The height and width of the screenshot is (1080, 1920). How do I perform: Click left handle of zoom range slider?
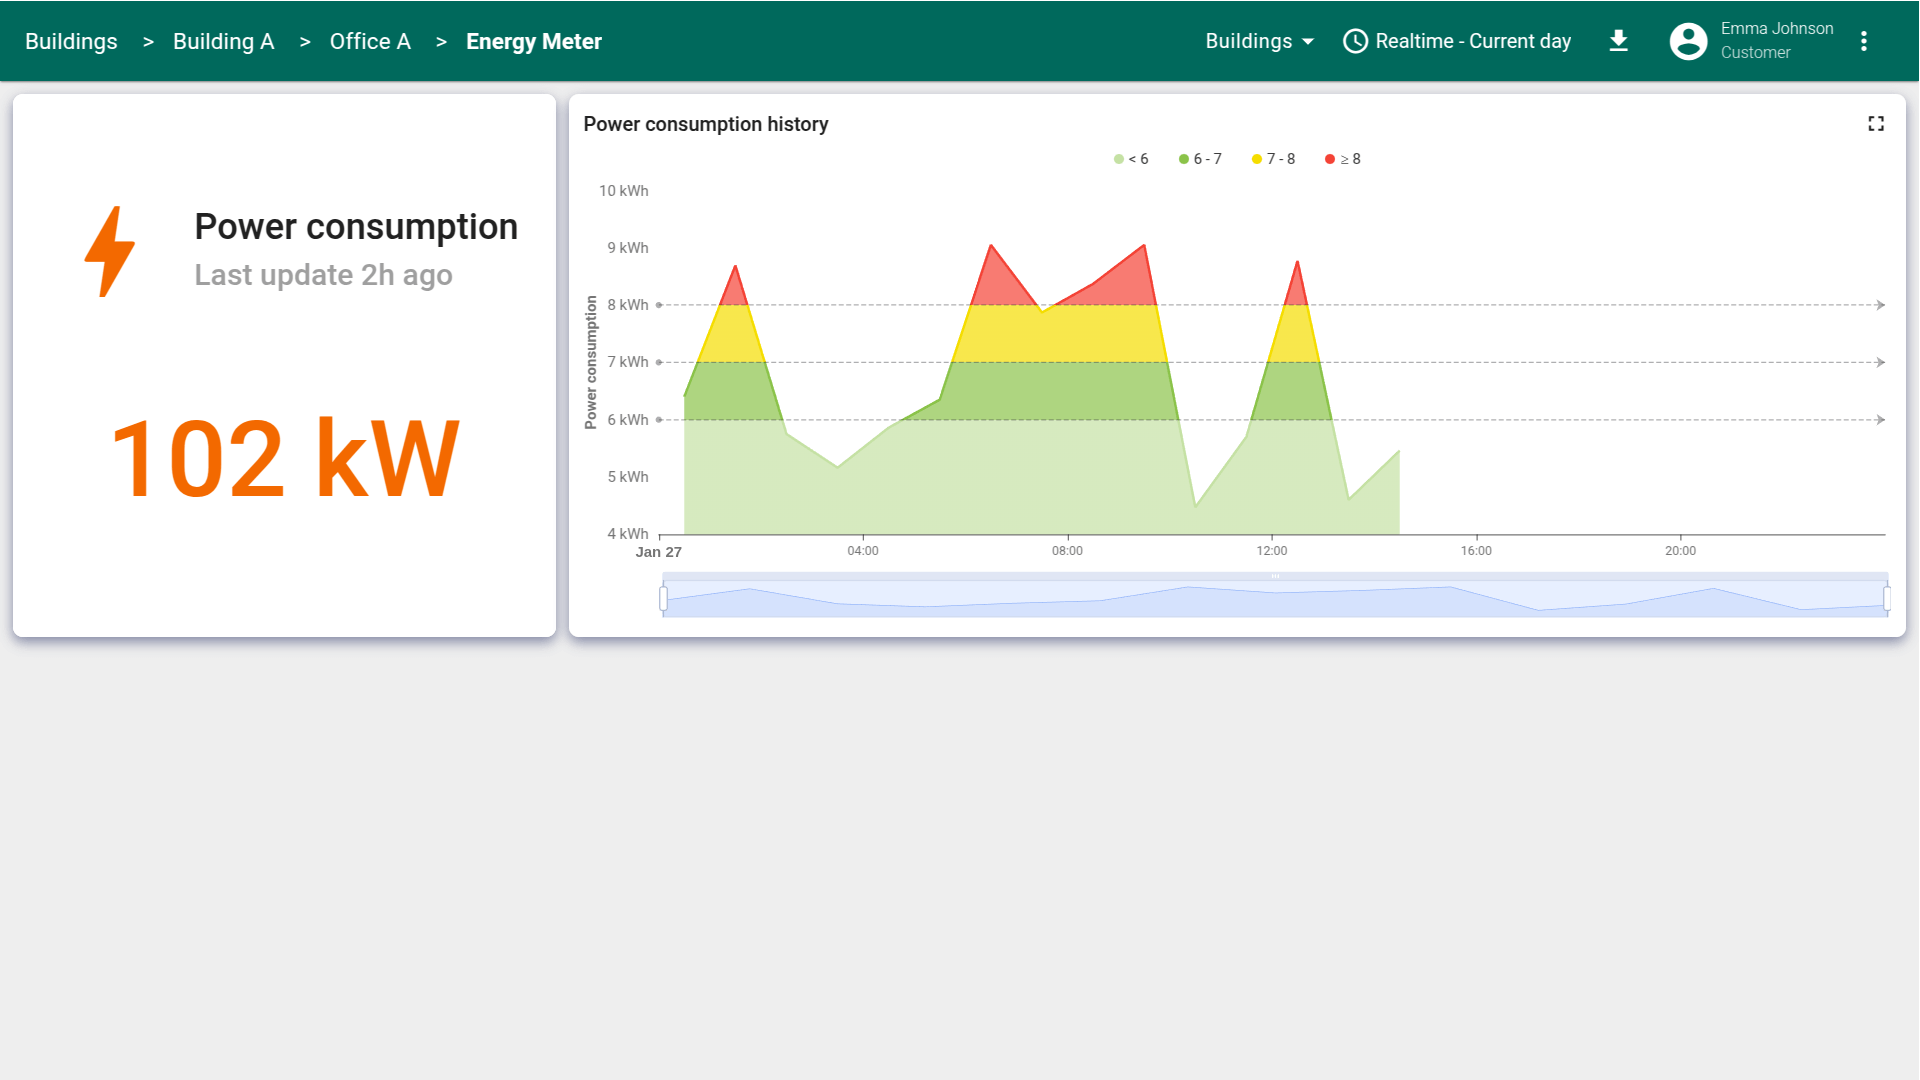[x=663, y=599]
